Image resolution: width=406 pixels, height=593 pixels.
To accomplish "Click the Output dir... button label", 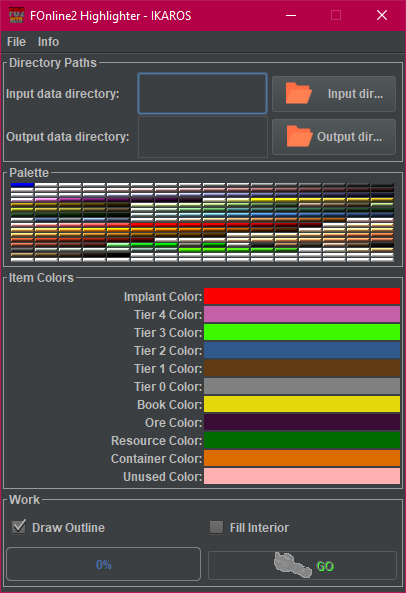I will (x=349, y=137).
